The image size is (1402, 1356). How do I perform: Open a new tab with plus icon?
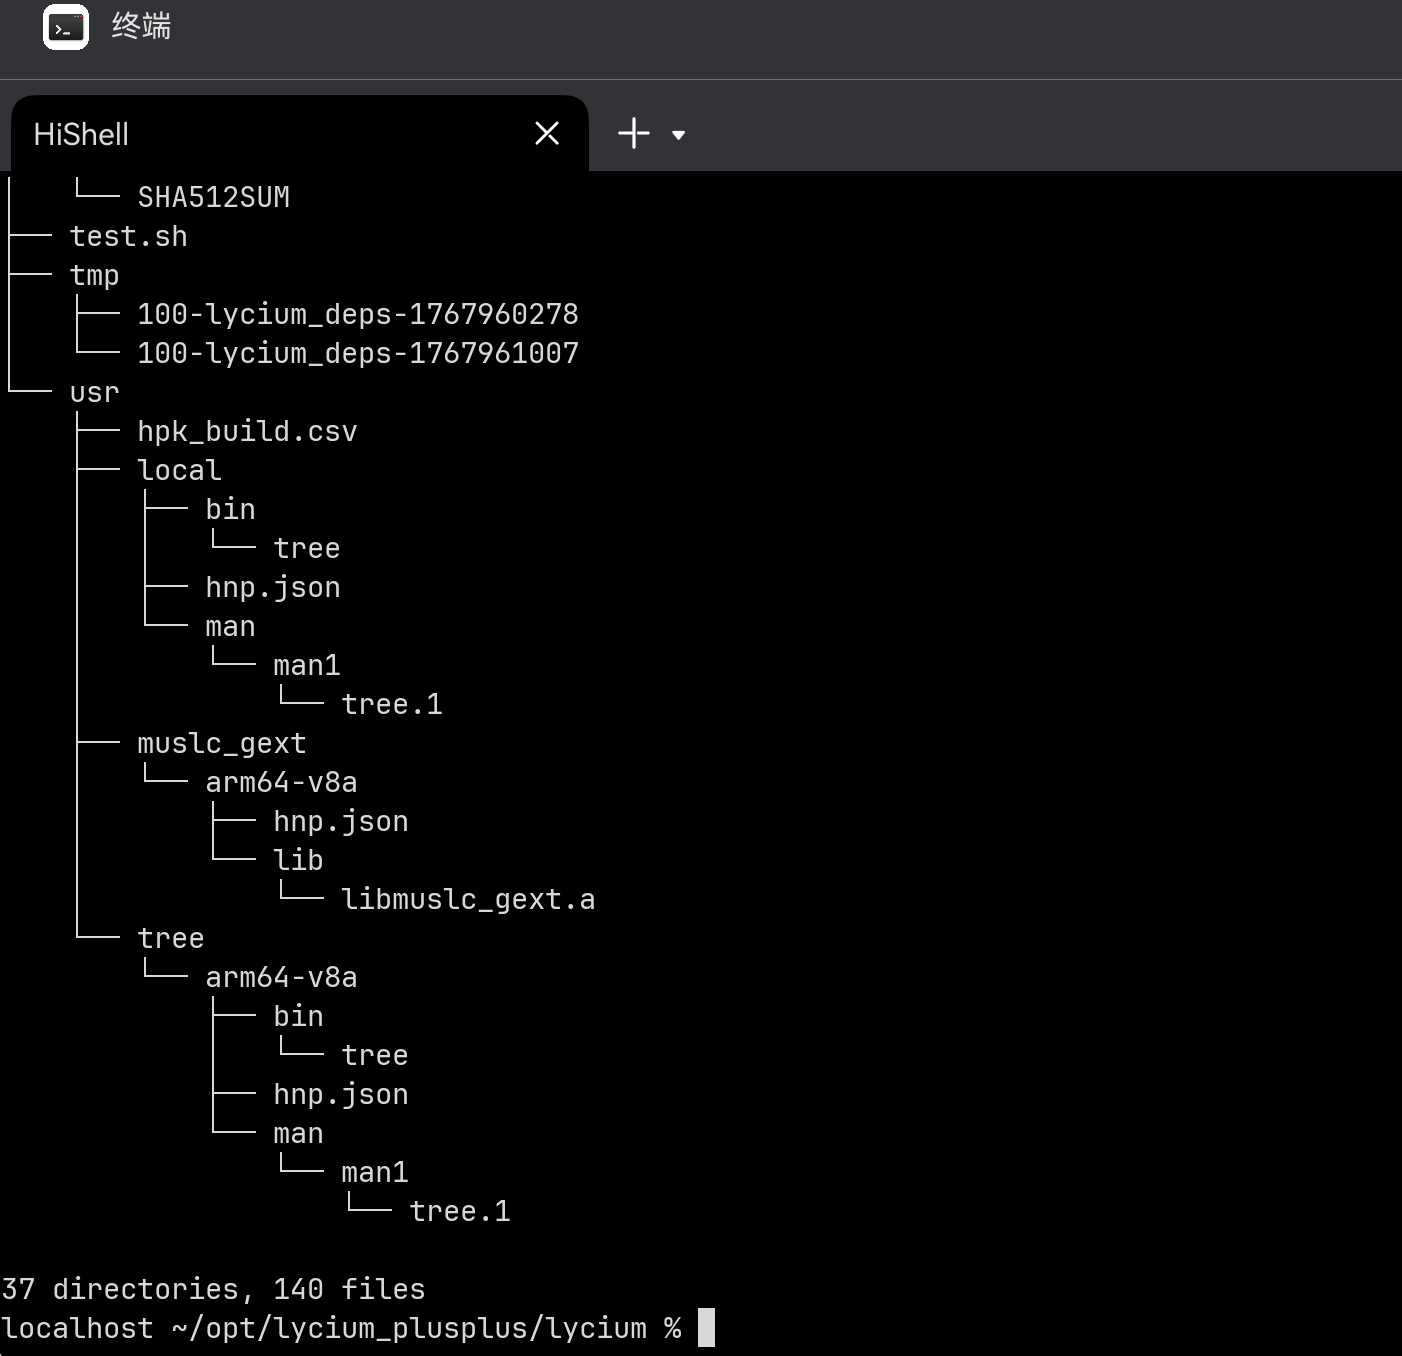634,133
